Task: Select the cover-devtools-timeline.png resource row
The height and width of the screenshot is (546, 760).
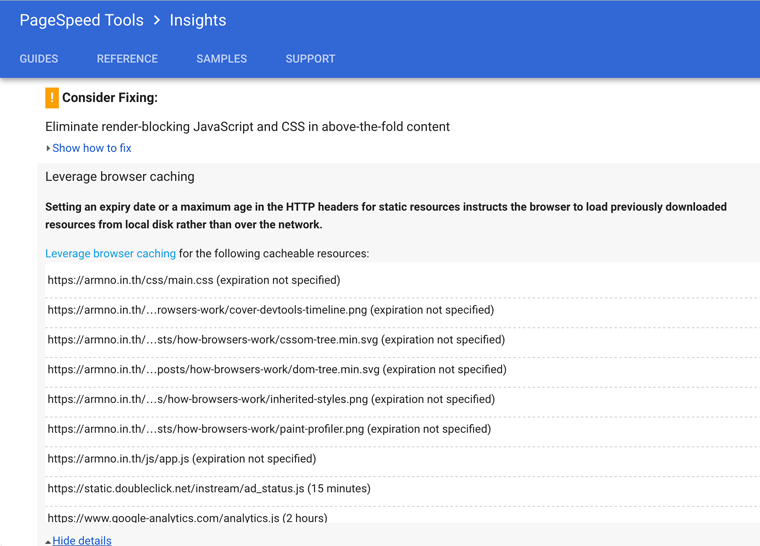Action: click(402, 310)
